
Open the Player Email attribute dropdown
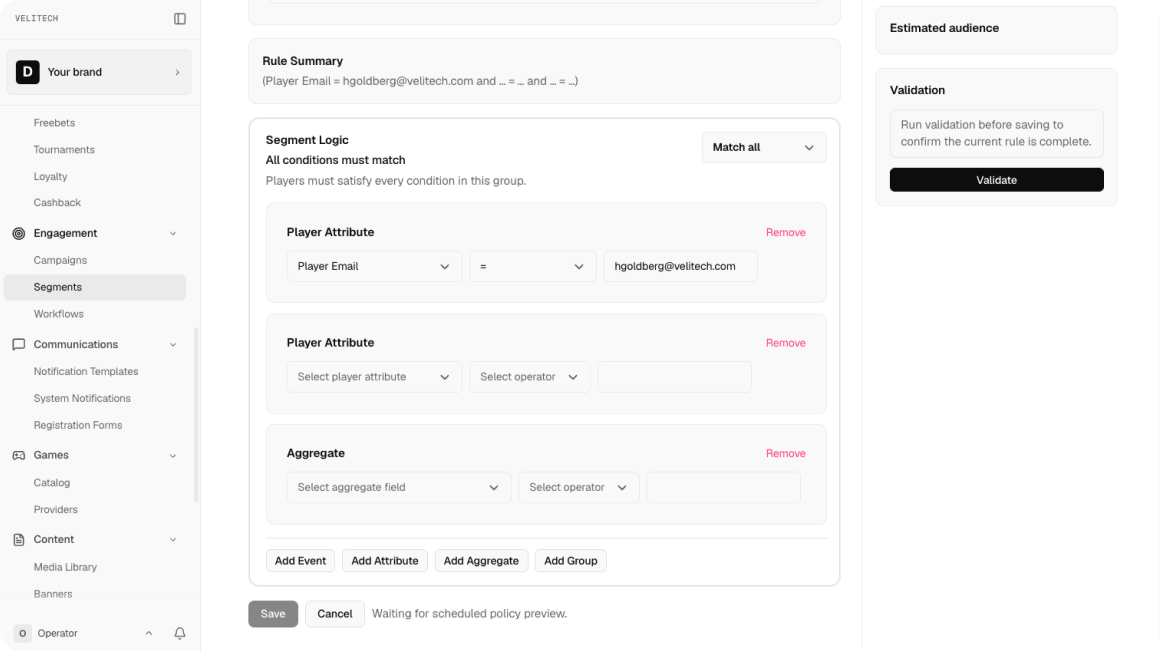(x=374, y=266)
